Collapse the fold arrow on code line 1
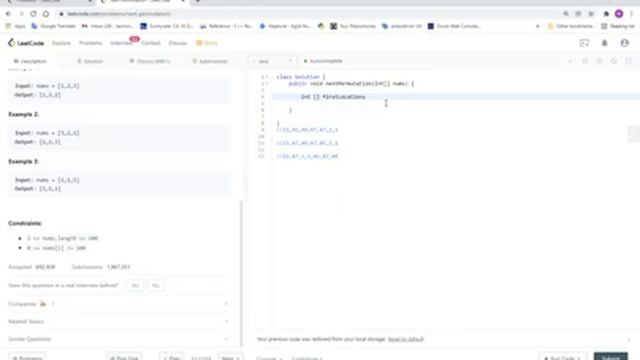Screen dimensions: 640x360 pyautogui.click(x=267, y=77)
